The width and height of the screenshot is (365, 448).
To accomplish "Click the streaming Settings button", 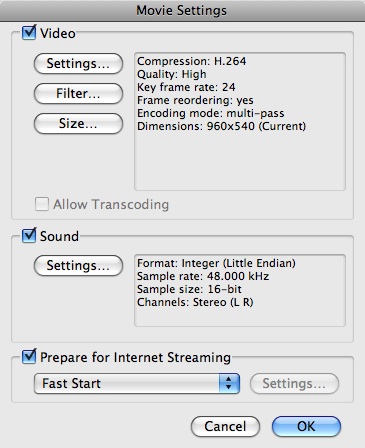I will pyautogui.click(x=294, y=383).
